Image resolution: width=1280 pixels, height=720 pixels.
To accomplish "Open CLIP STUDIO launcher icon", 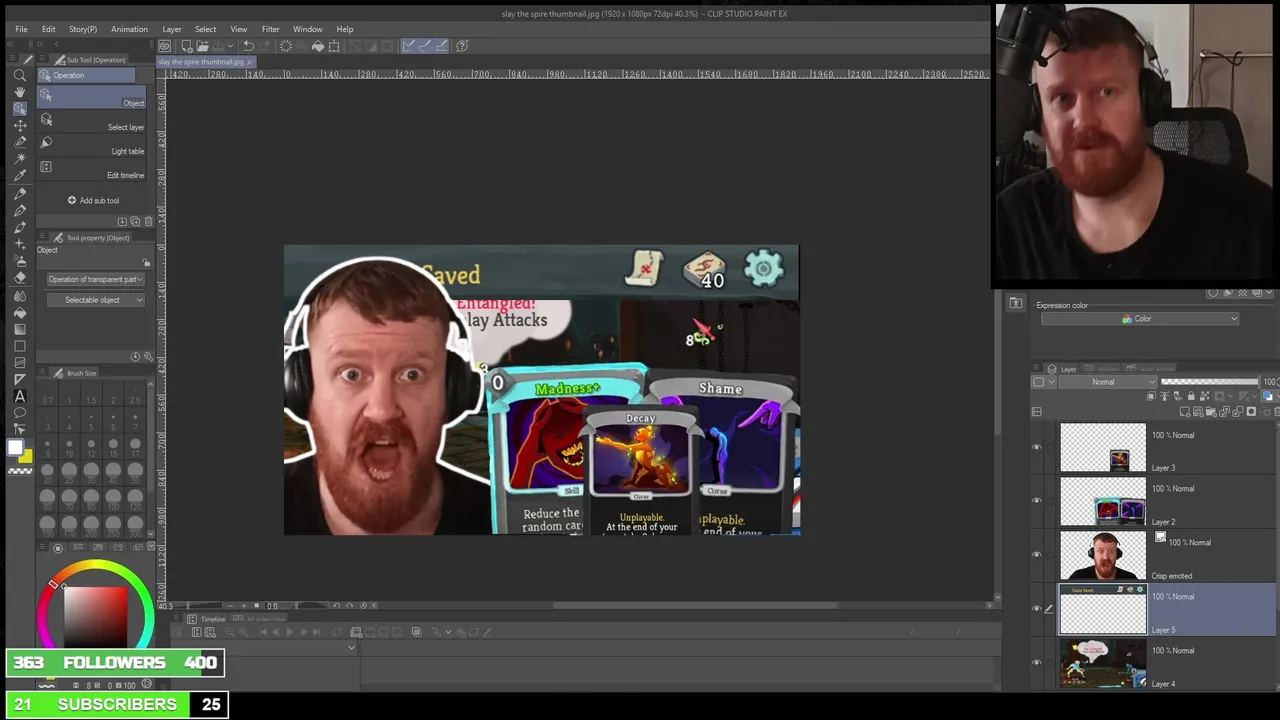I will click(x=165, y=46).
